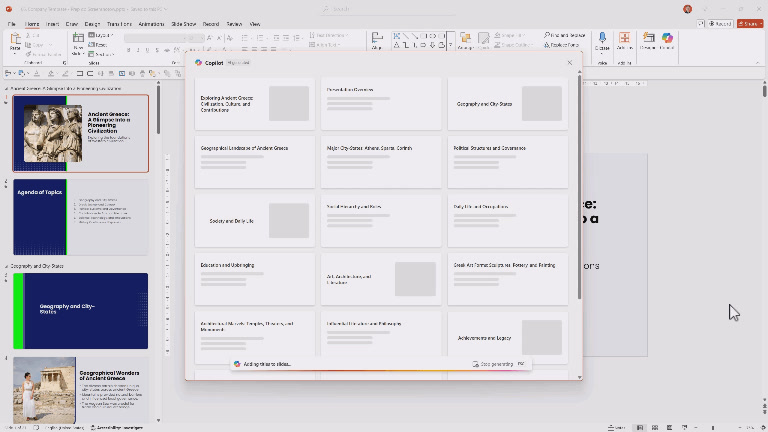Screen dimensions: 768x432
Task: Toggle Normal view in the status bar
Action: 640,428
